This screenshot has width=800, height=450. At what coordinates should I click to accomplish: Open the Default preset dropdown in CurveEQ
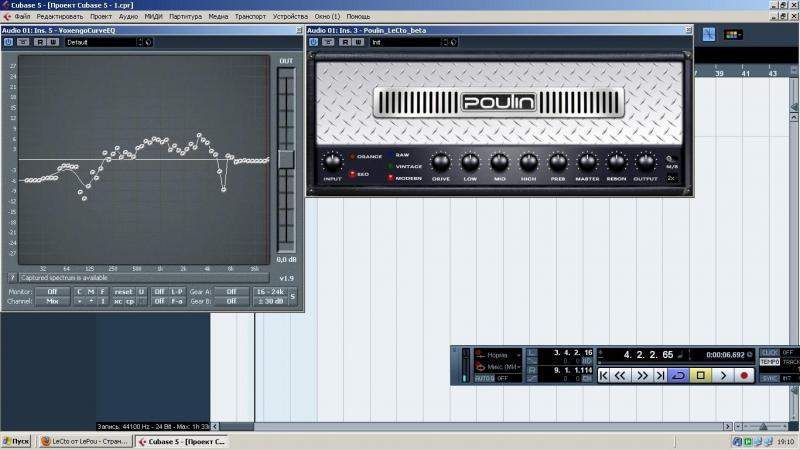(x=102, y=42)
